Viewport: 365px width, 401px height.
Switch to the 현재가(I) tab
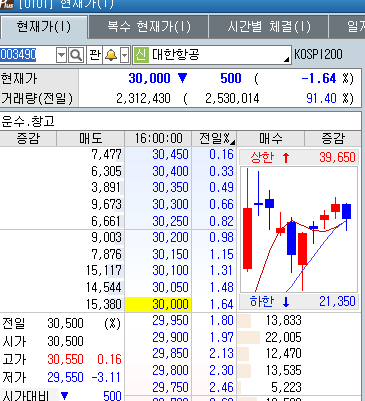pyautogui.click(x=44, y=27)
